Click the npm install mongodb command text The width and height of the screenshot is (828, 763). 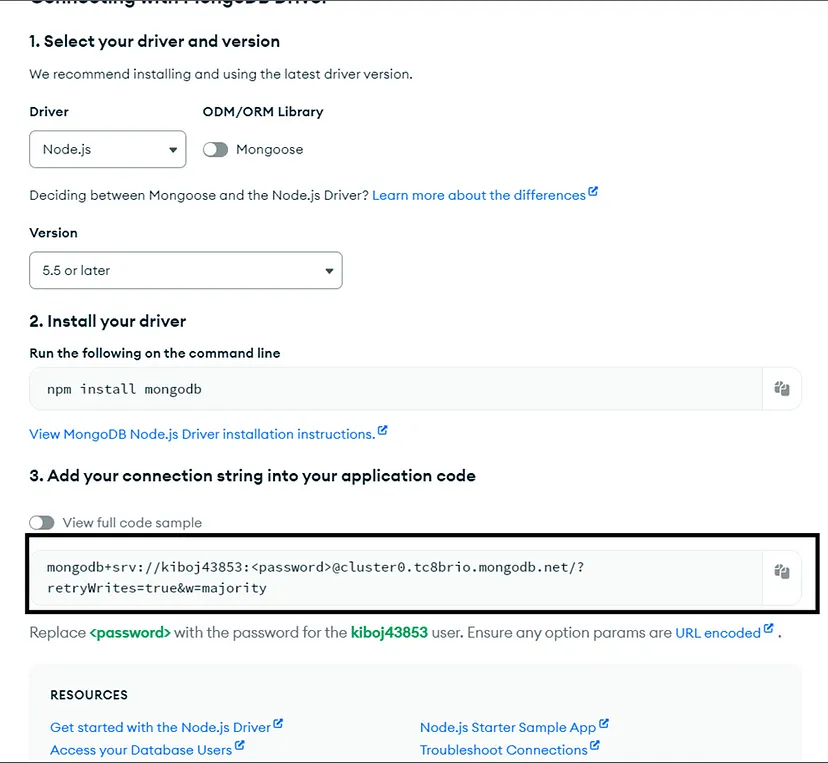click(124, 389)
